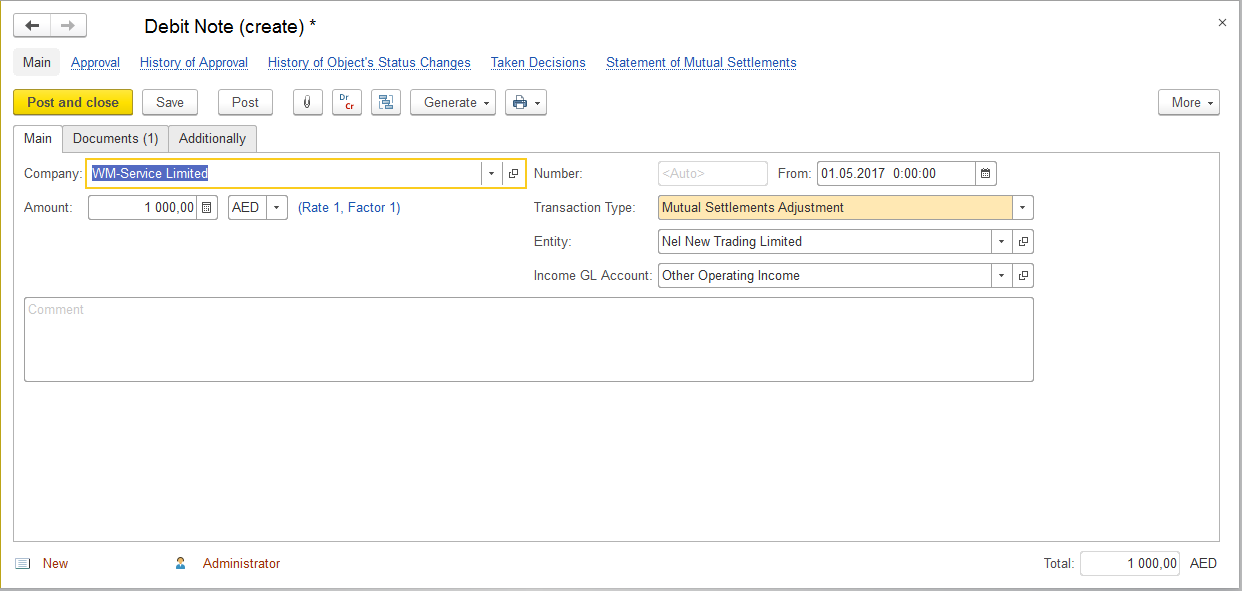The image size is (1242, 591).
Task: Open the Entity record via open icon
Action: pos(1022,242)
